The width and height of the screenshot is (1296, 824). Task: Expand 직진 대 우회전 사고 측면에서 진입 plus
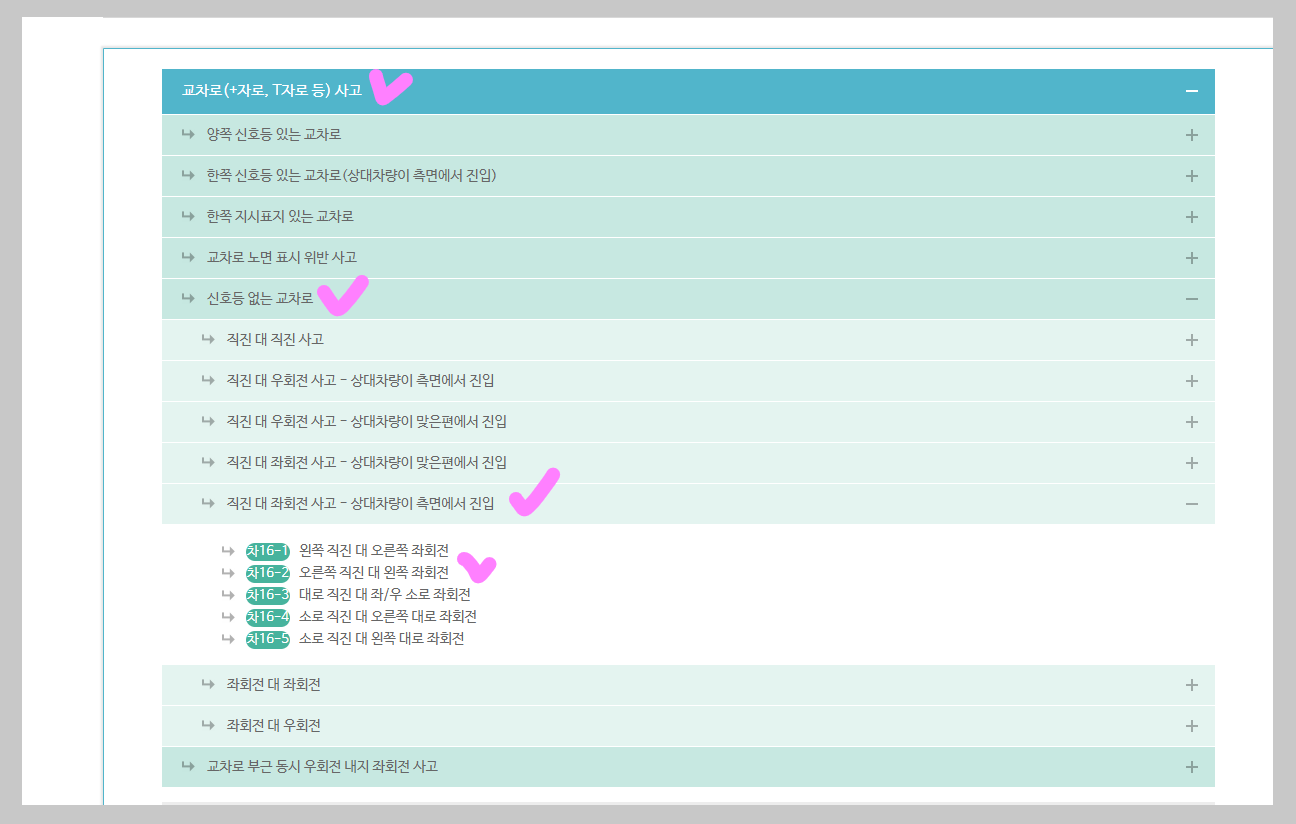click(x=1191, y=381)
